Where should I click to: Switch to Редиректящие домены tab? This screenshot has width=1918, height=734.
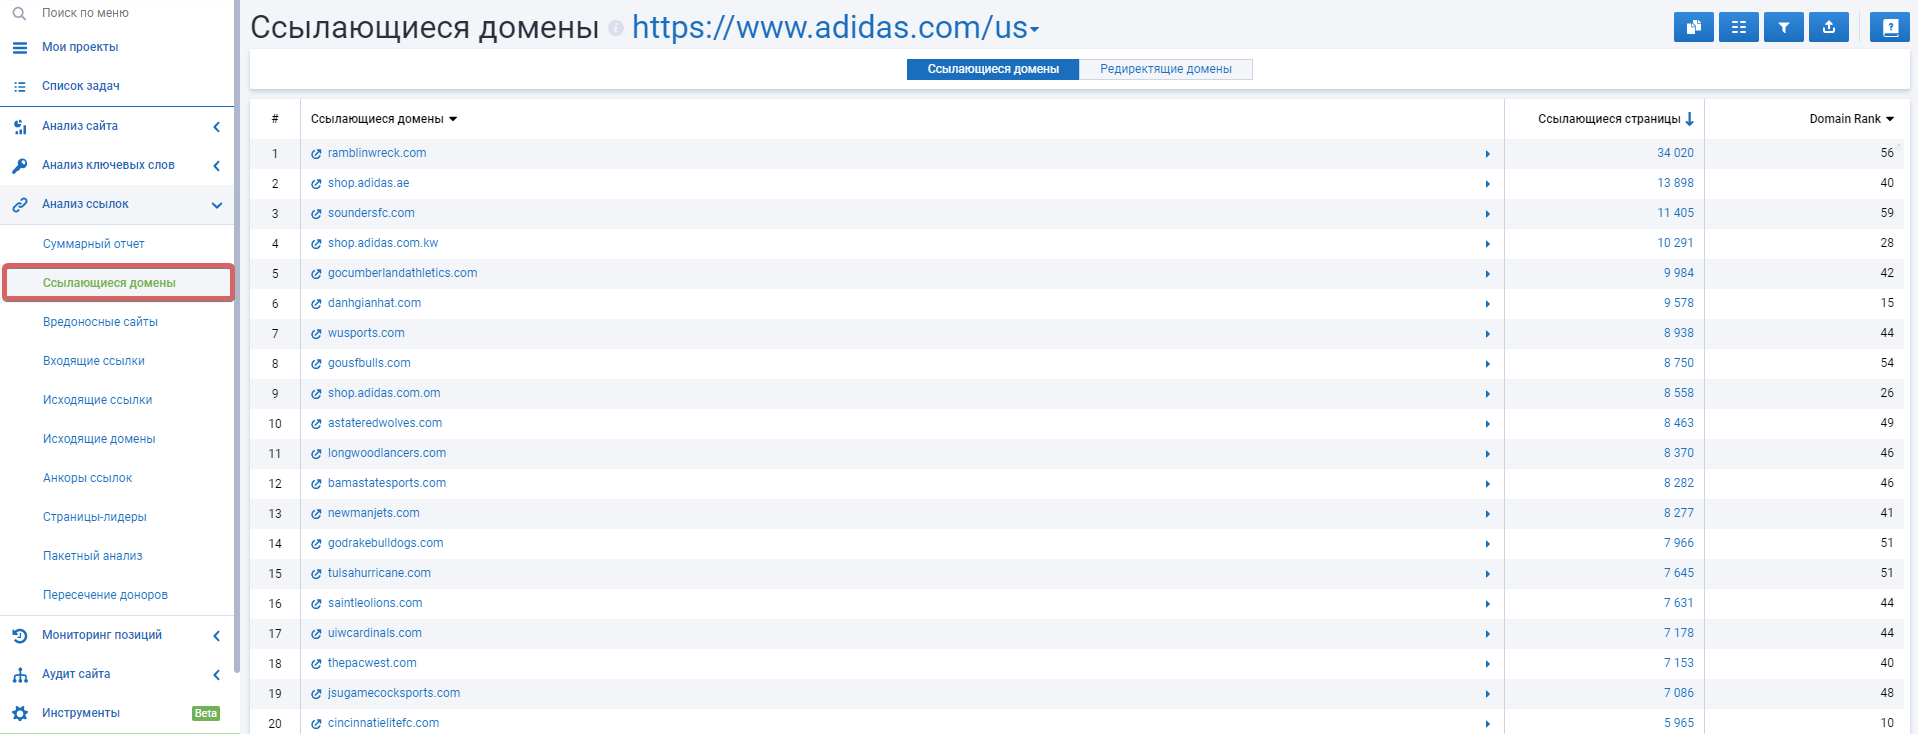click(1166, 69)
